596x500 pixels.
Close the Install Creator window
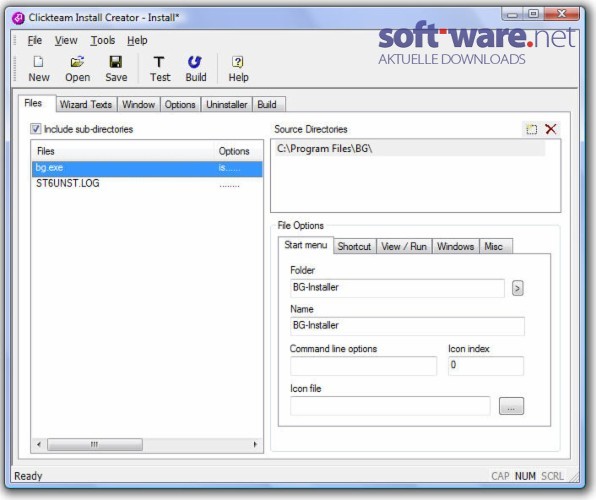click(x=562, y=14)
